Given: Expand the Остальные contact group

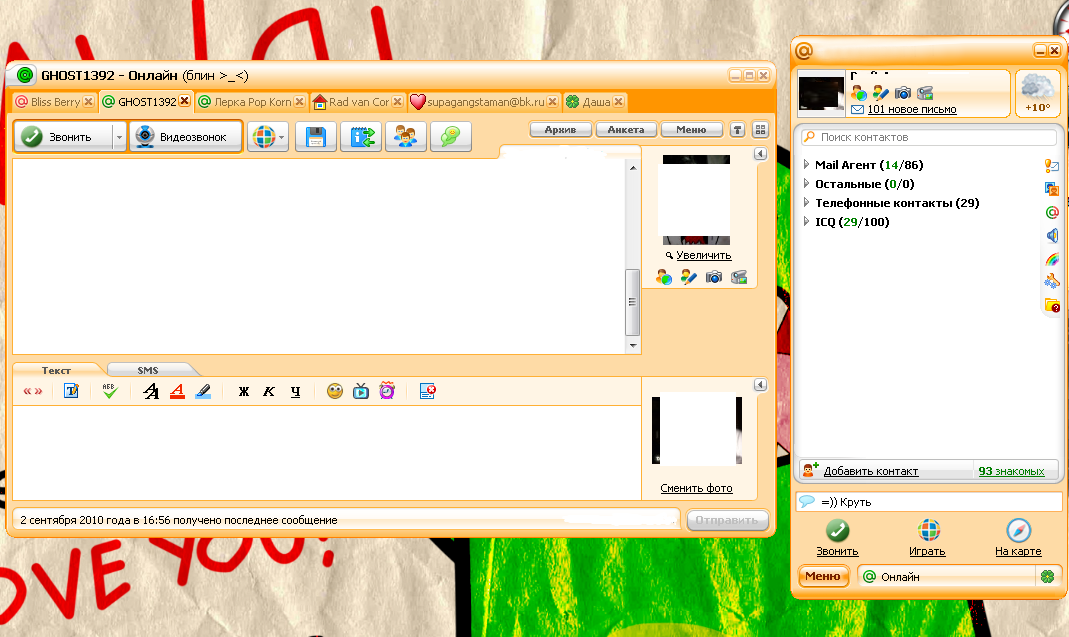Looking at the screenshot, I should point(807,183).
